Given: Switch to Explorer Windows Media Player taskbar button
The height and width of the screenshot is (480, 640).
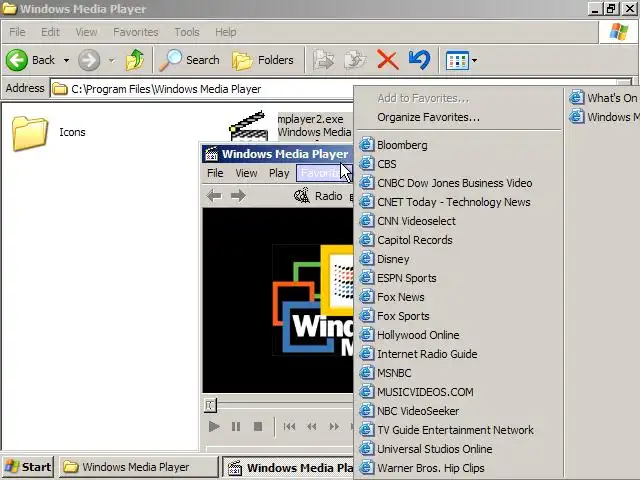Looking at the screenshot, I should coord(139,467).
